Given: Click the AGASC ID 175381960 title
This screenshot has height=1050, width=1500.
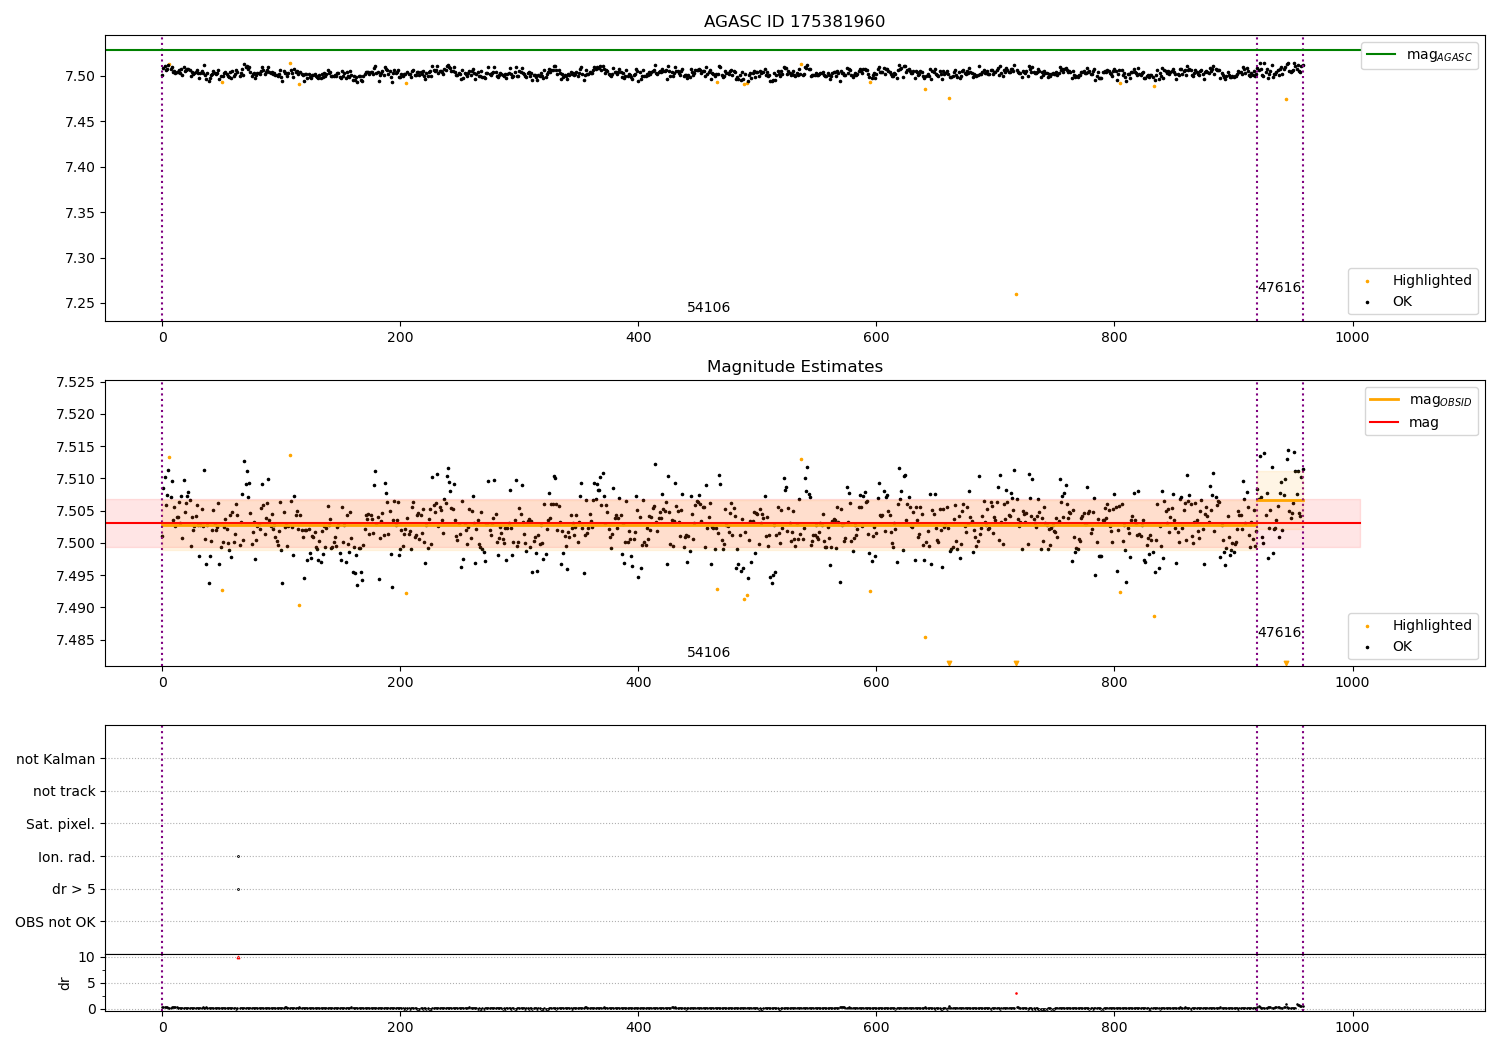Looking at the screenshot, I should click(794, 22).
